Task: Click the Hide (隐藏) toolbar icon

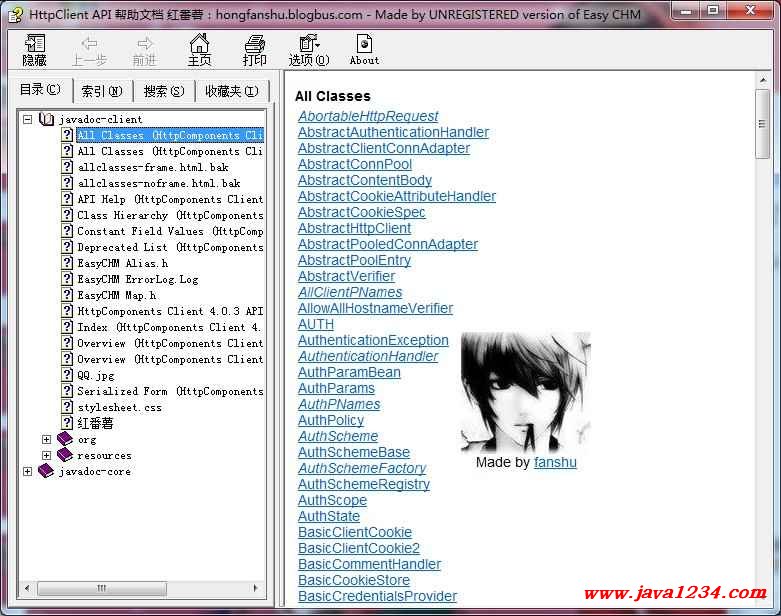Action: click(35, 45)
